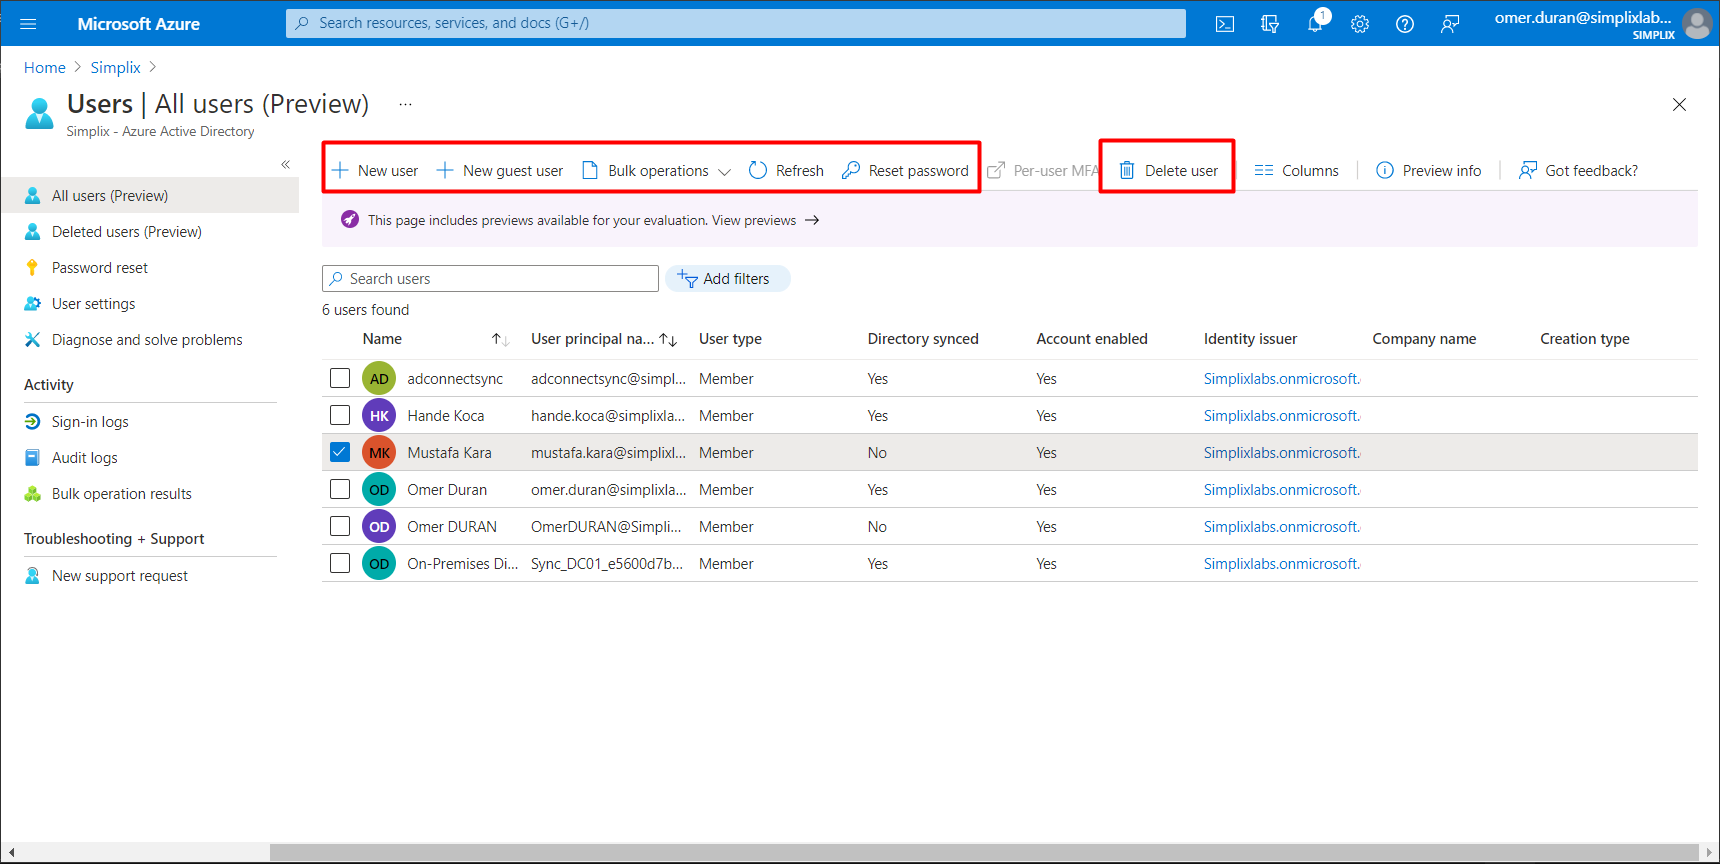Click the horizontal scrollbar
Viewport: 1720px width, 864px height.
[984, 852]
